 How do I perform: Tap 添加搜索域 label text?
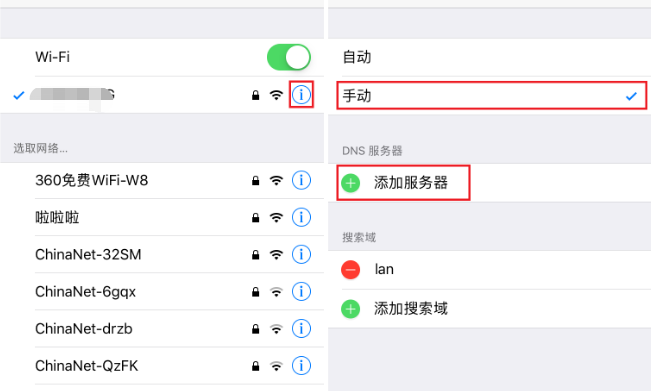click(411, 309)
